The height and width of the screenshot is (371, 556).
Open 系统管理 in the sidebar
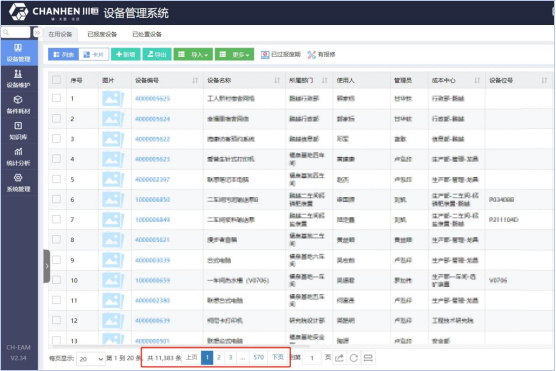click(19, 183)
